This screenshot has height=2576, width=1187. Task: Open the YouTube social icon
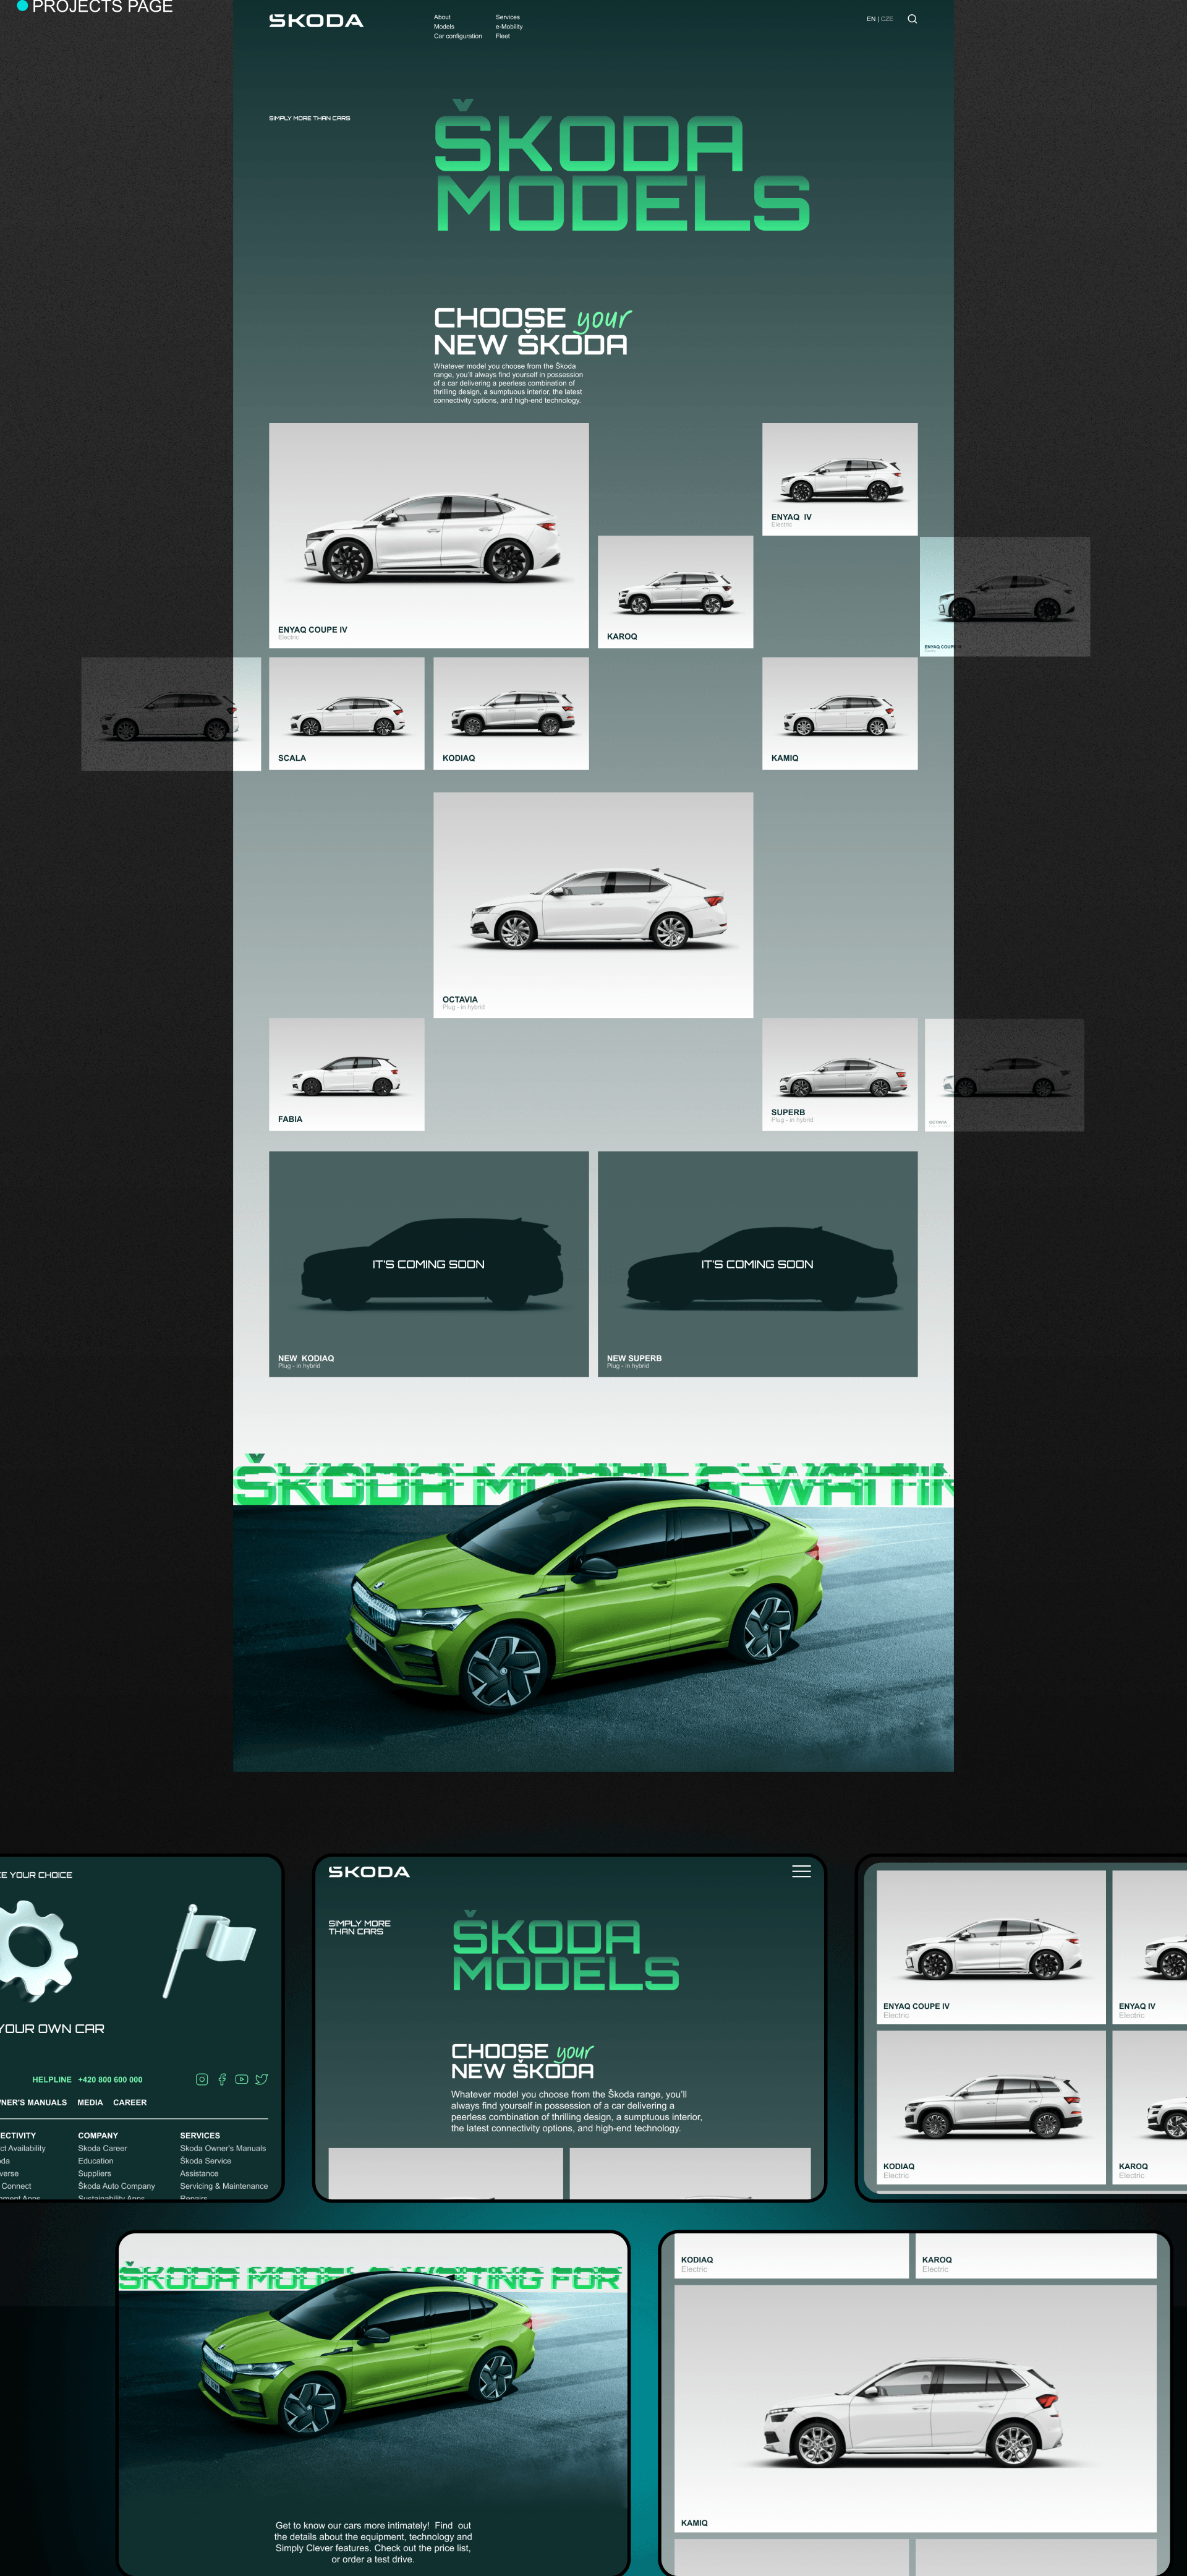(242, 2079)
